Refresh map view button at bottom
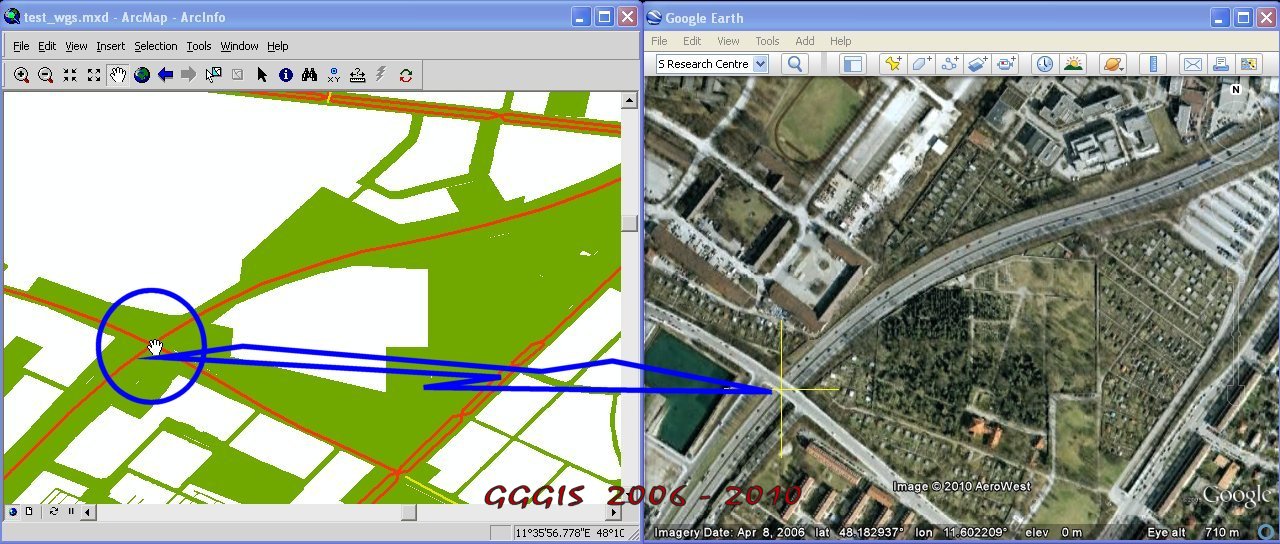 point(54,511)
